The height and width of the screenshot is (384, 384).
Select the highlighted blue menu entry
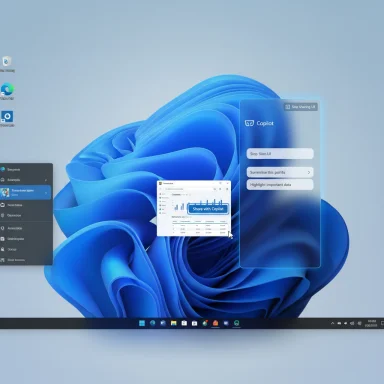pyautogui.click(x=26, y=192)
